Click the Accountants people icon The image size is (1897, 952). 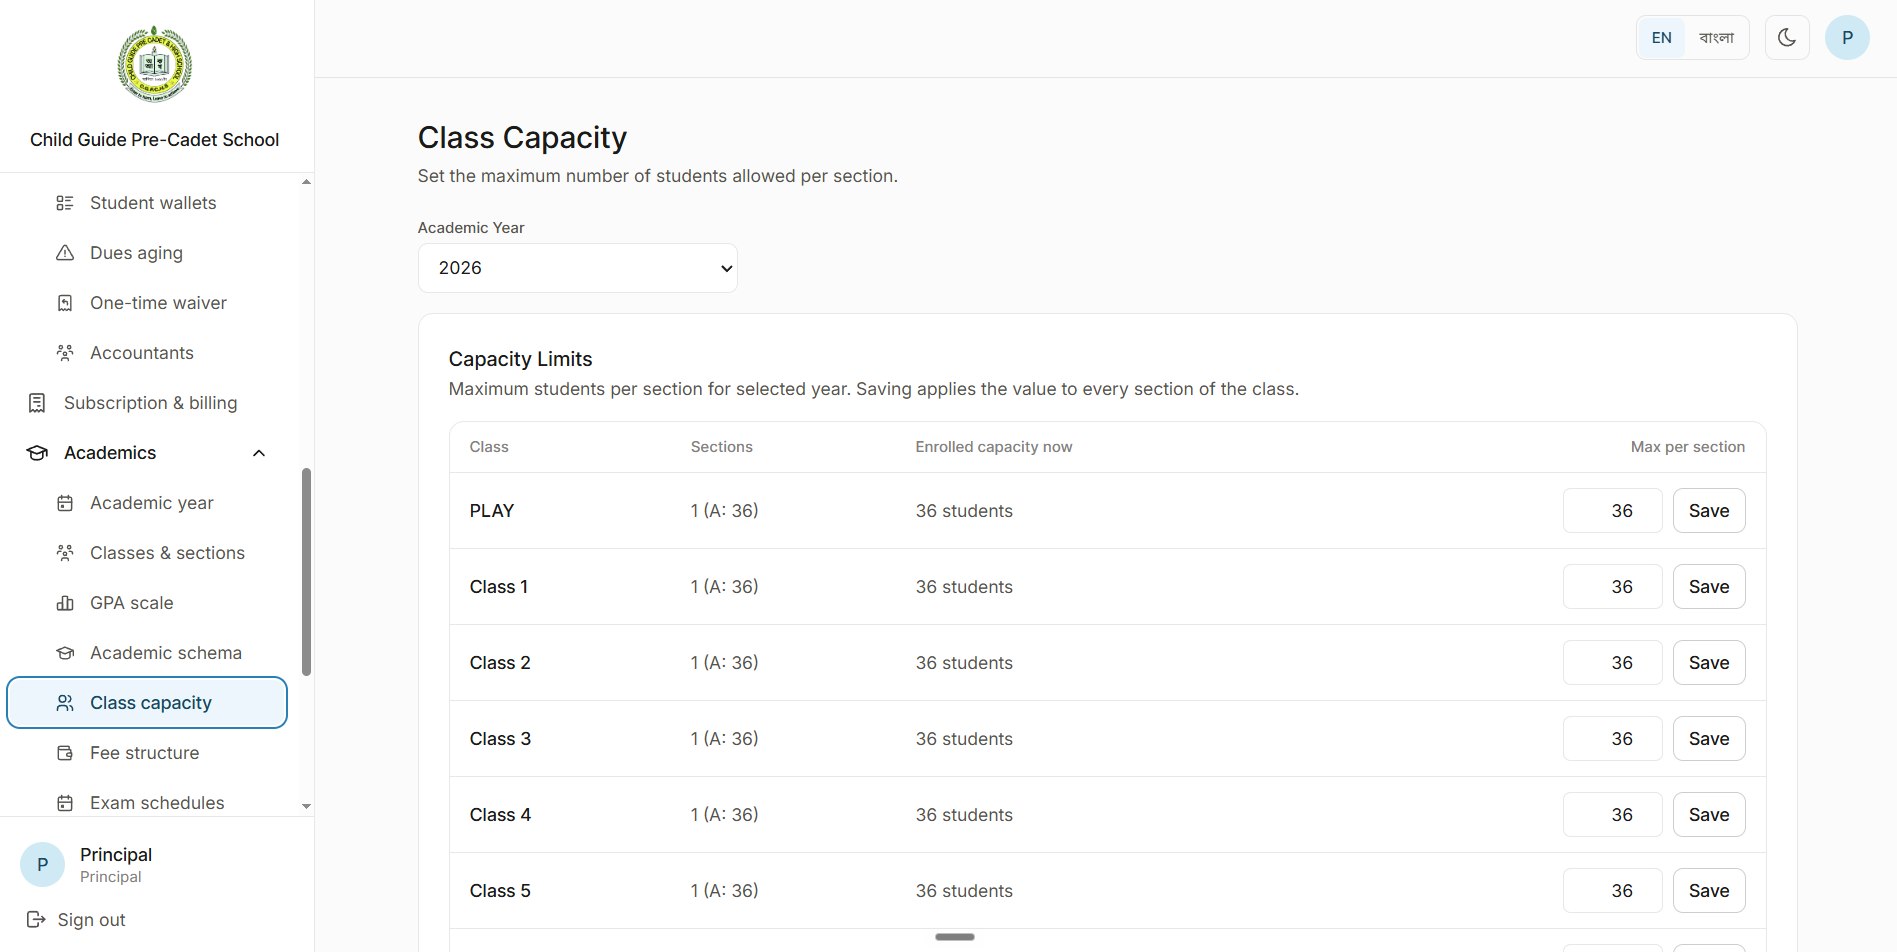pos(65,353)
